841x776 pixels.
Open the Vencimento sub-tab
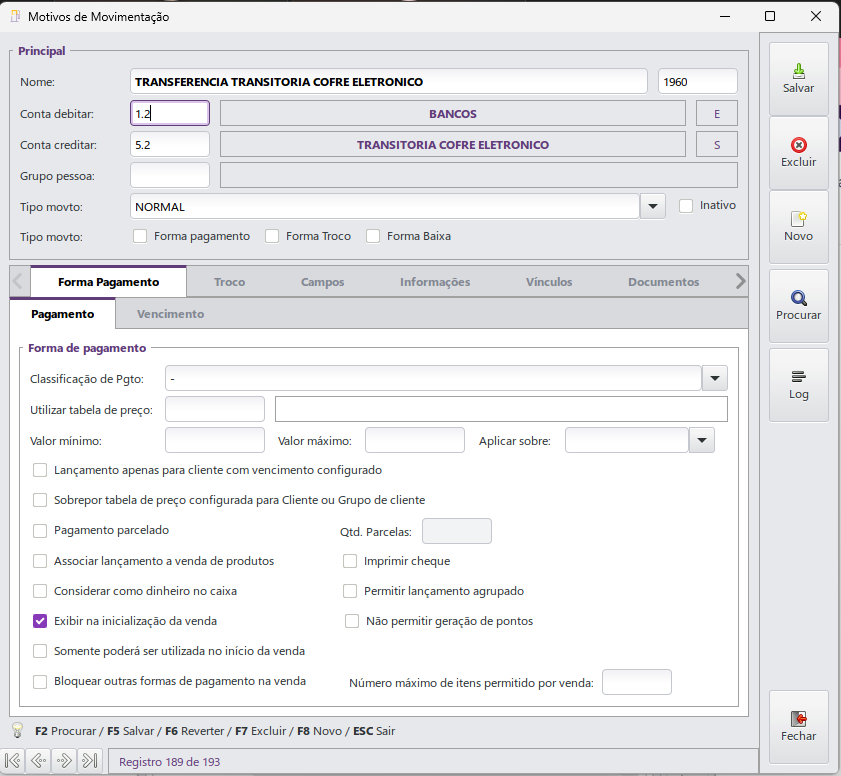[170, 314]
